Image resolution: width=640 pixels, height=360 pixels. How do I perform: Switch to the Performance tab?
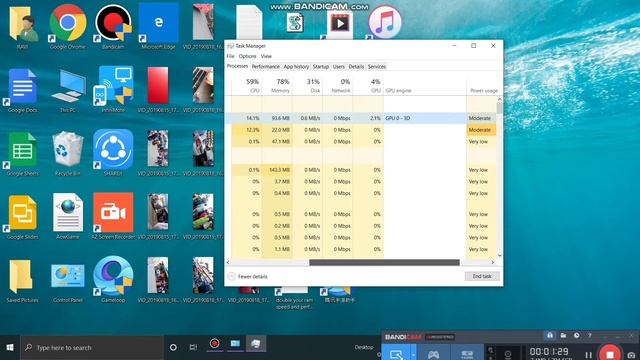tap(265, 67)
